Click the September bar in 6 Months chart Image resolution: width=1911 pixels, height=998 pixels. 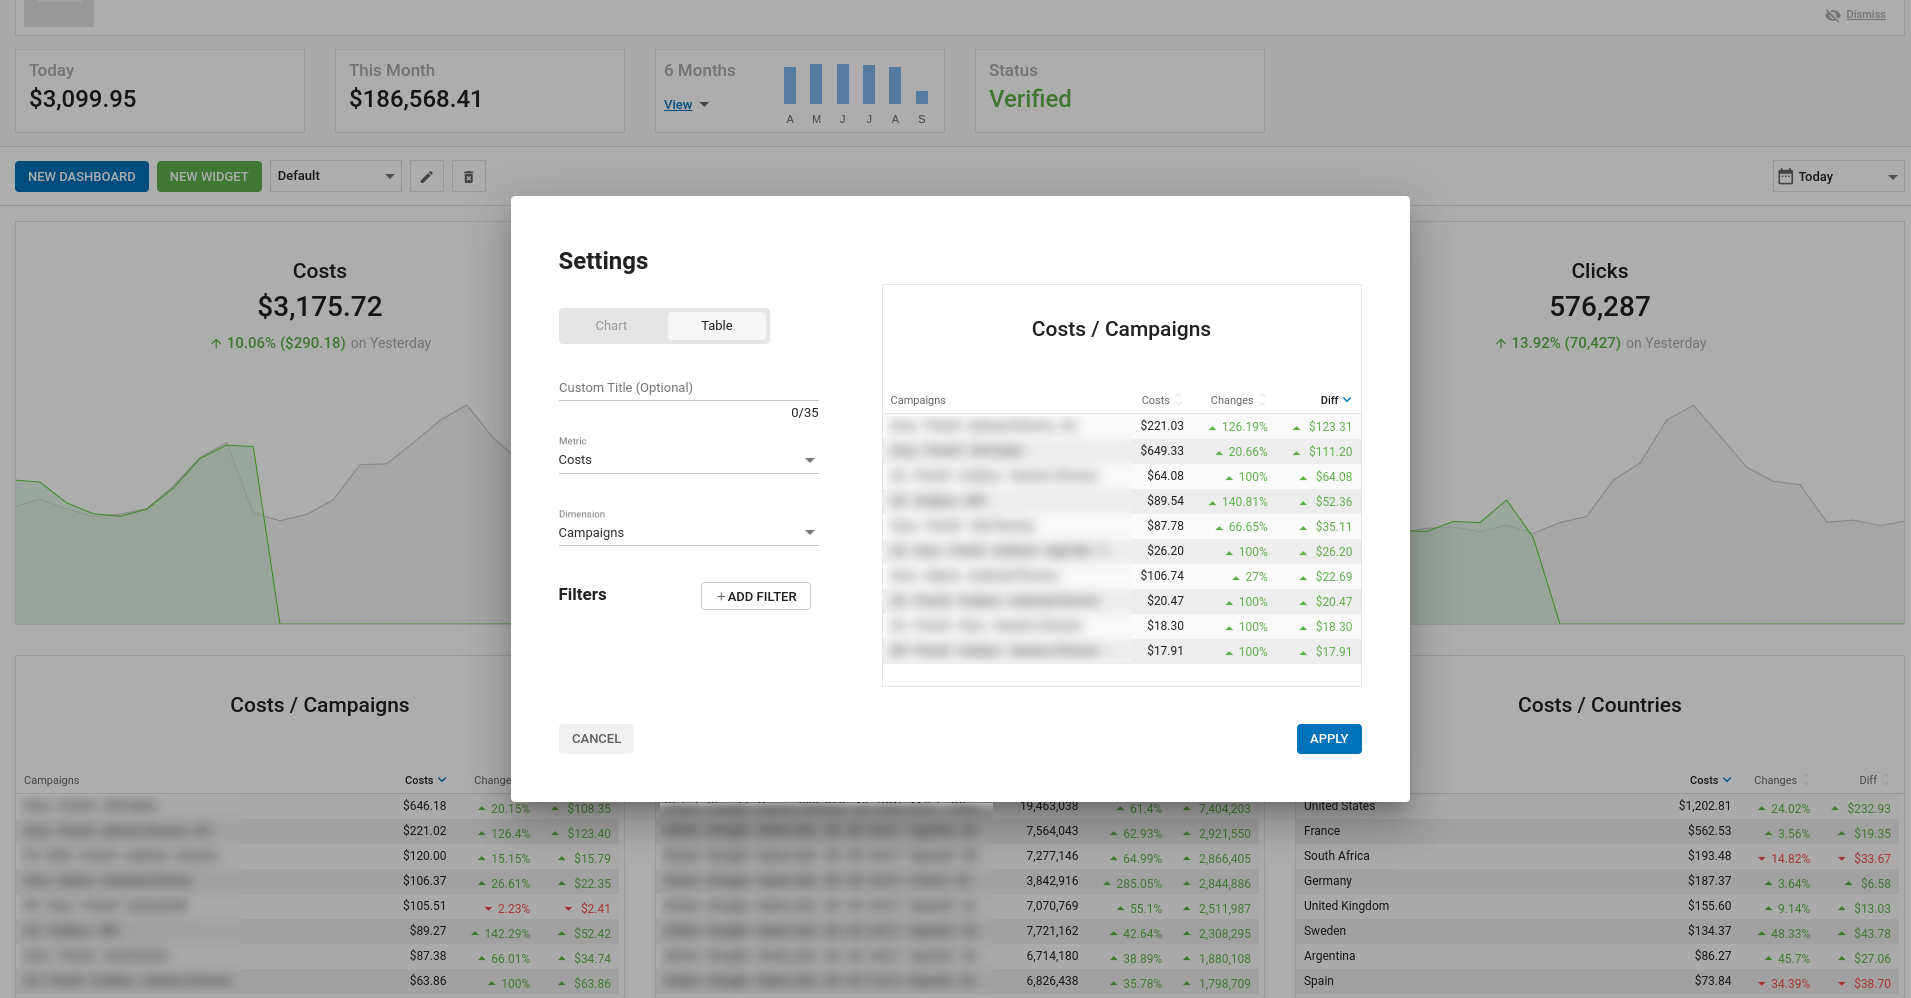coord(922,97)
